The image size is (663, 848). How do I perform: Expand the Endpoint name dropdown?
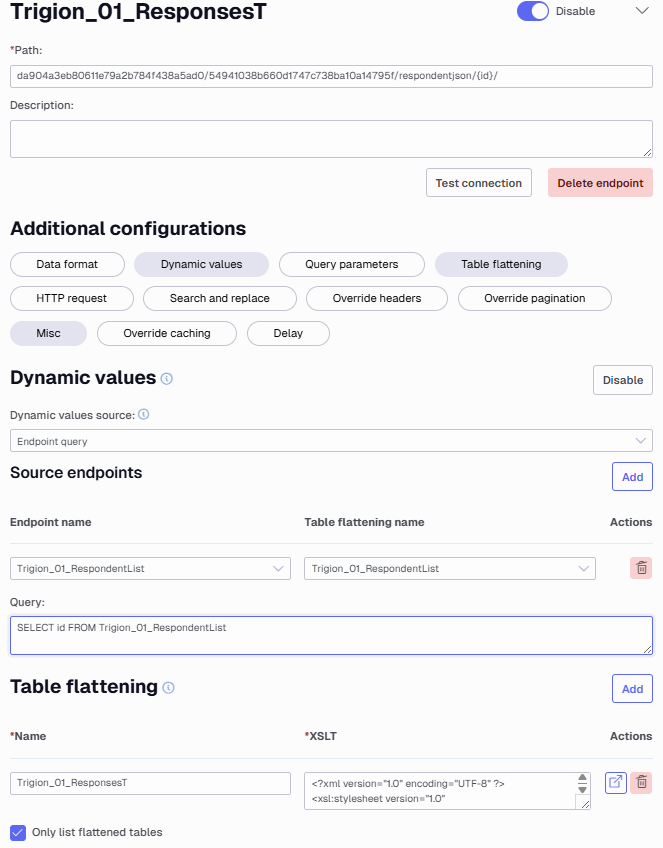(x=150, y=568)
